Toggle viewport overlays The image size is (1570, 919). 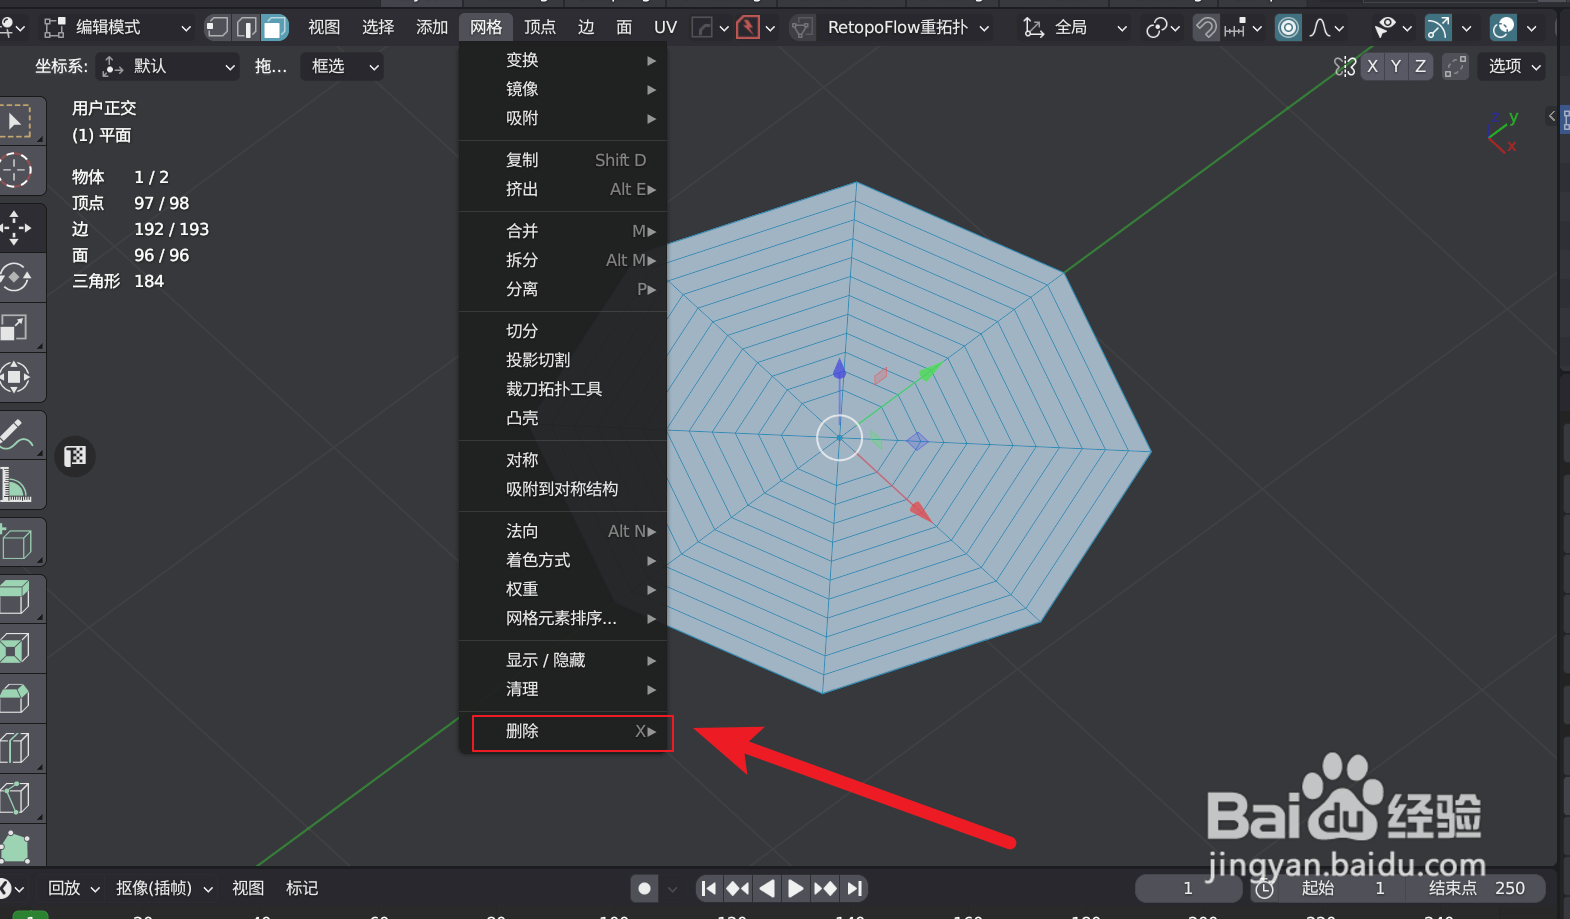point(1503,28)
